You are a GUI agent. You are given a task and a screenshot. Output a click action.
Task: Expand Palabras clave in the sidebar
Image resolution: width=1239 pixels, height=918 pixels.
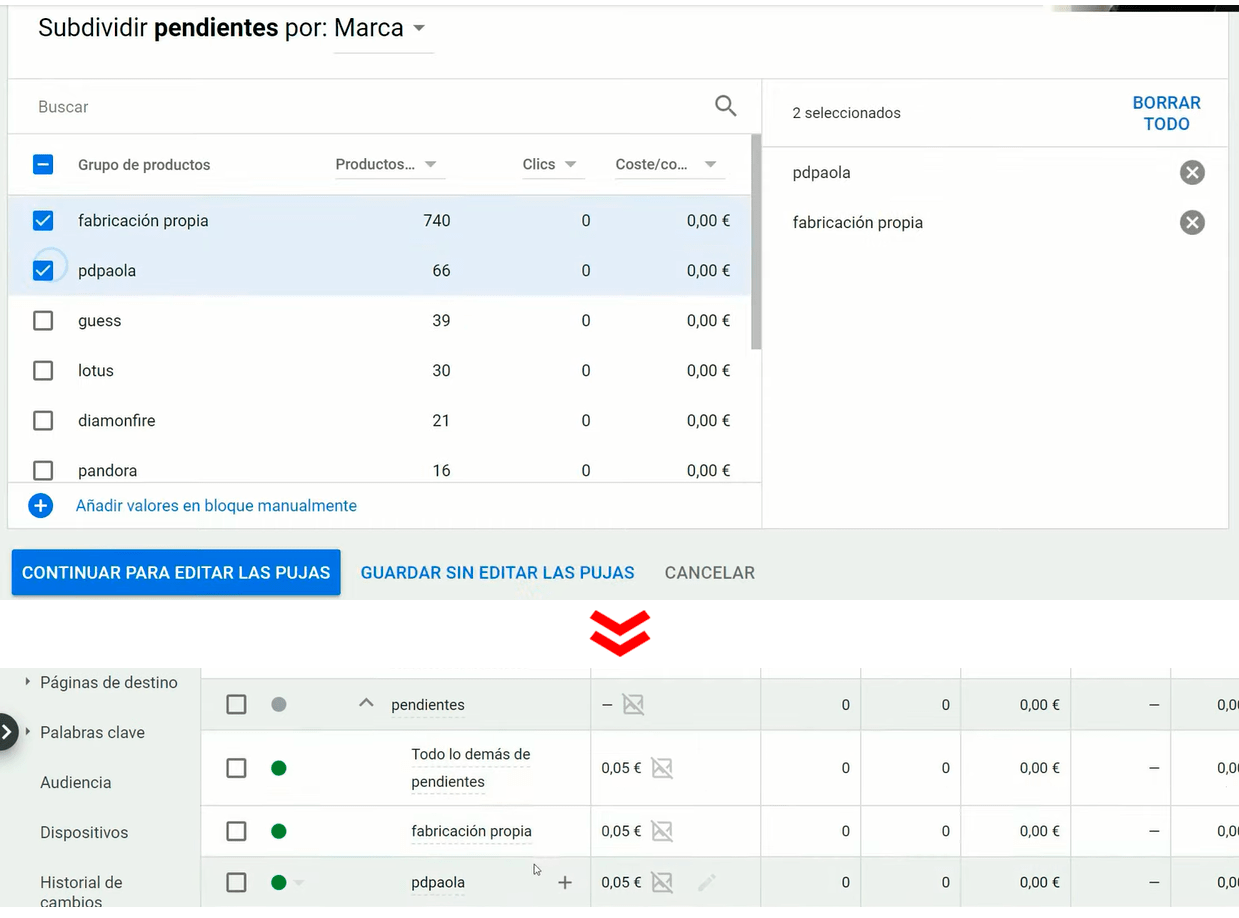[92, 732]
